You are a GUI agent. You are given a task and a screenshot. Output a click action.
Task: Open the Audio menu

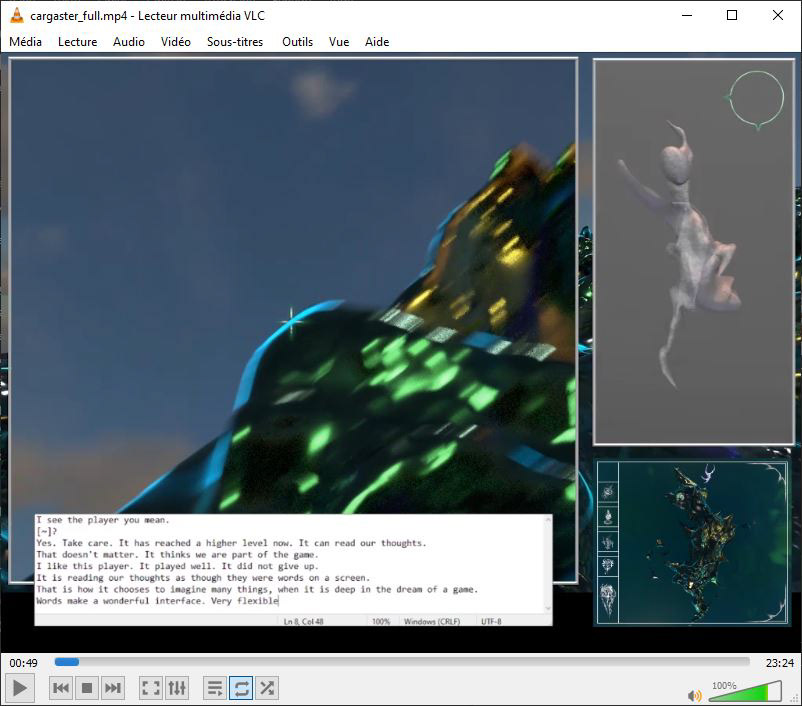coord(129,42)
